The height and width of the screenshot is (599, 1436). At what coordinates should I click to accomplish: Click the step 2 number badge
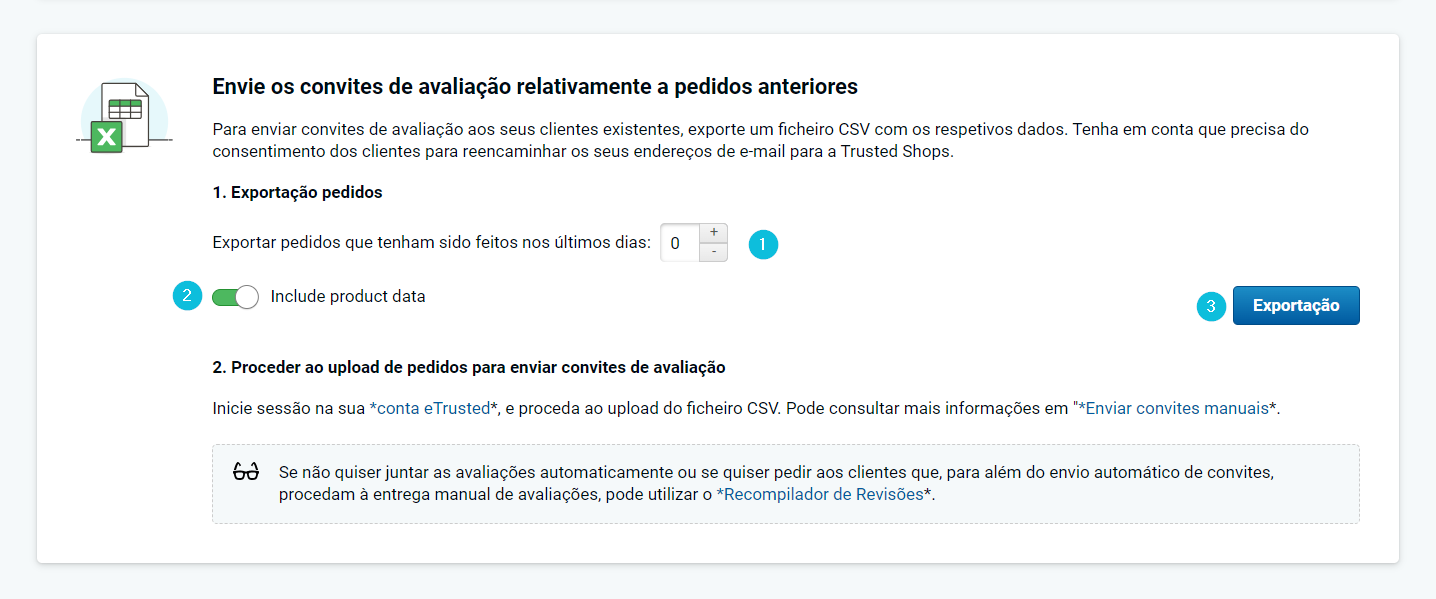coord(187,296)
